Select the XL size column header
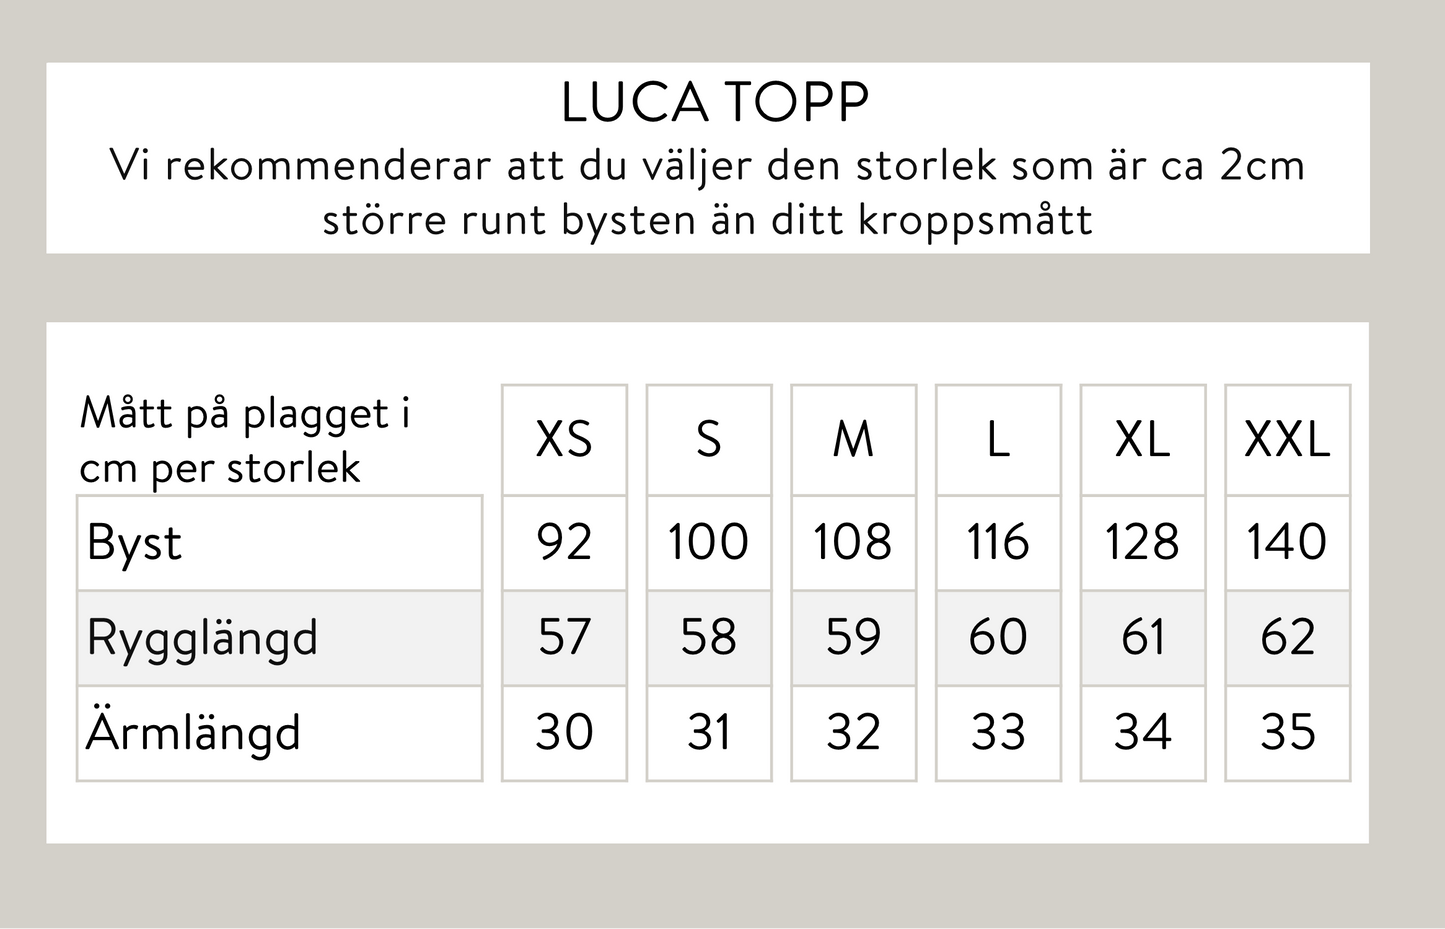This screenshot has width=1445, height=929. click(1142, 440)
